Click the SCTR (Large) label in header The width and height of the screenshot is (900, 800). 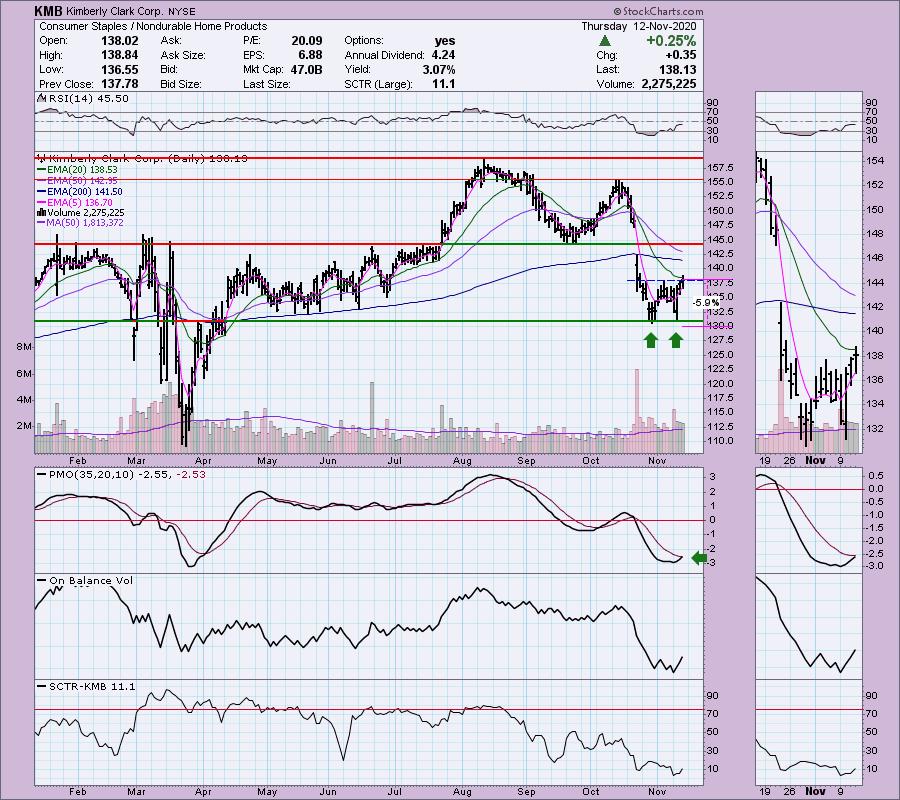378,84
